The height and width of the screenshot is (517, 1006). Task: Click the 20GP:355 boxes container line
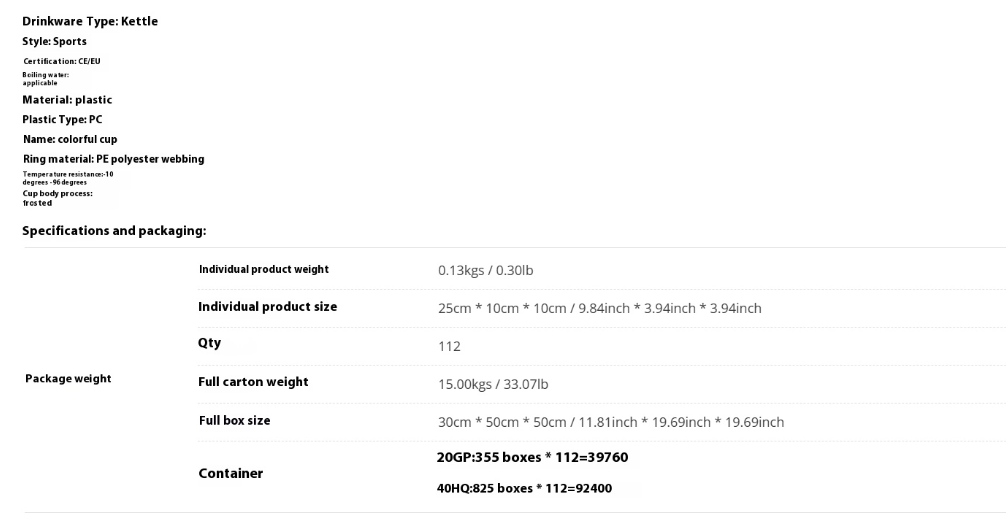533,457
